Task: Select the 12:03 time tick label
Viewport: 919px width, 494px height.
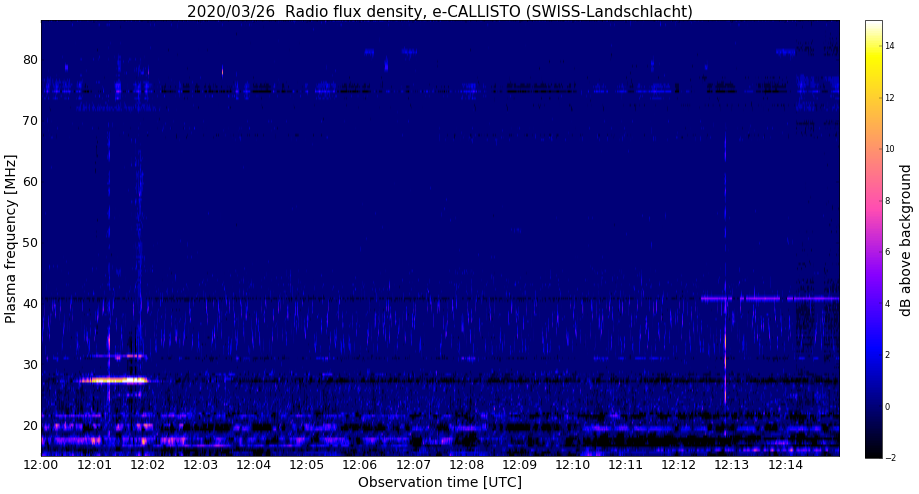Action: [x=200, y=465]
